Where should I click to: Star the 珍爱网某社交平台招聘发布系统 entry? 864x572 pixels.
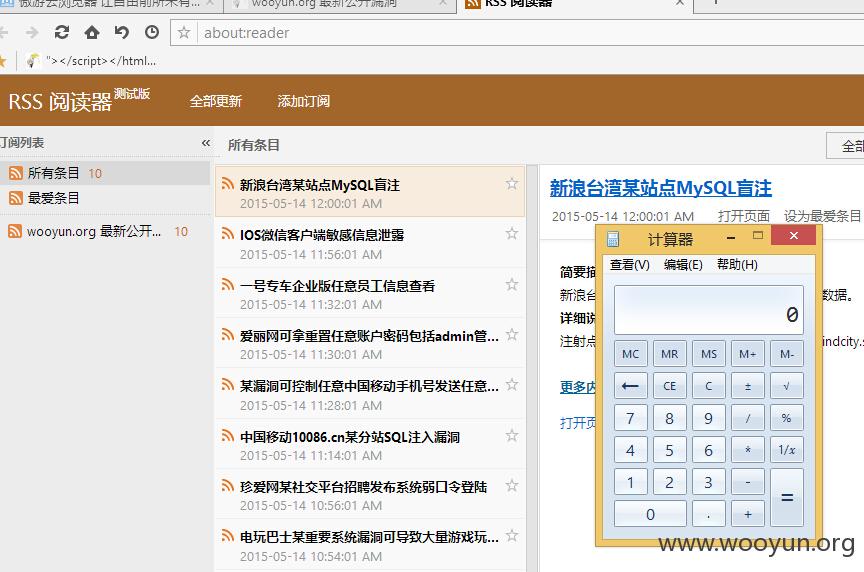tap(512, 485)
